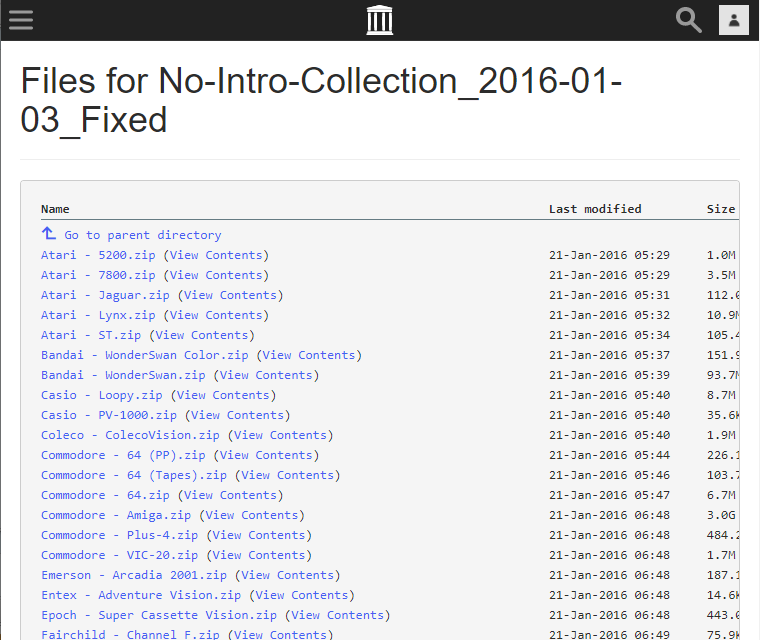View Contents of Bandai - WonderSwan.zip
Screen dimensions: 760x640
click(266, 375)
